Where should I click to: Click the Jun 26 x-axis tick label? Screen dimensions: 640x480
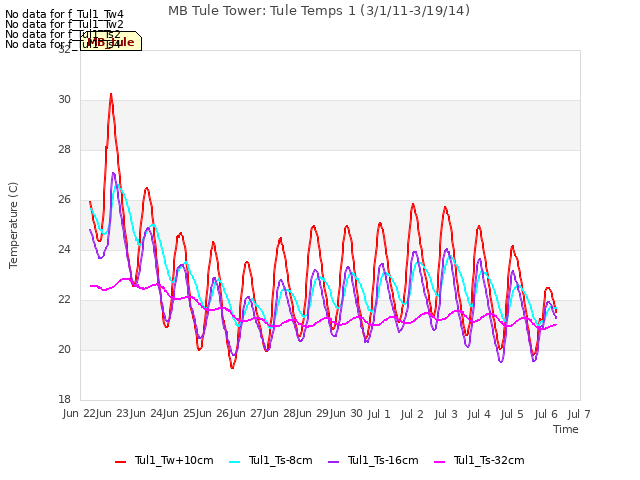coord(213,414)
